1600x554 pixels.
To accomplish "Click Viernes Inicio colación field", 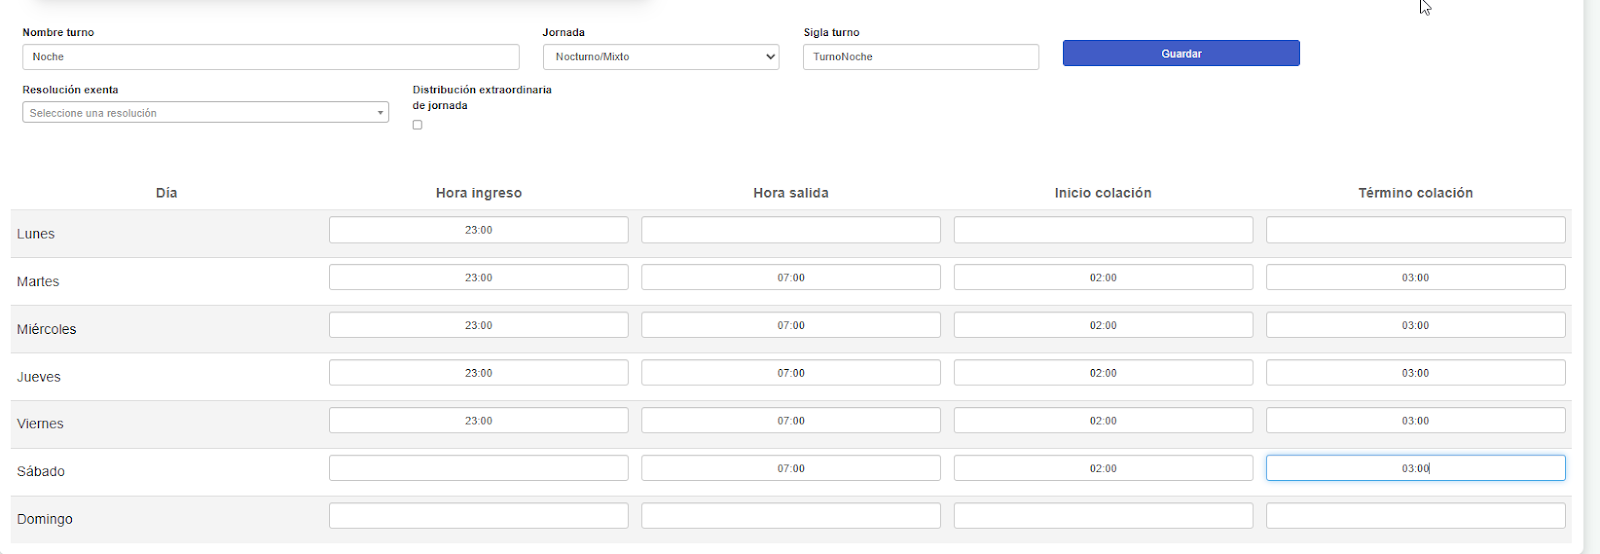I will tap(1102, 421).
